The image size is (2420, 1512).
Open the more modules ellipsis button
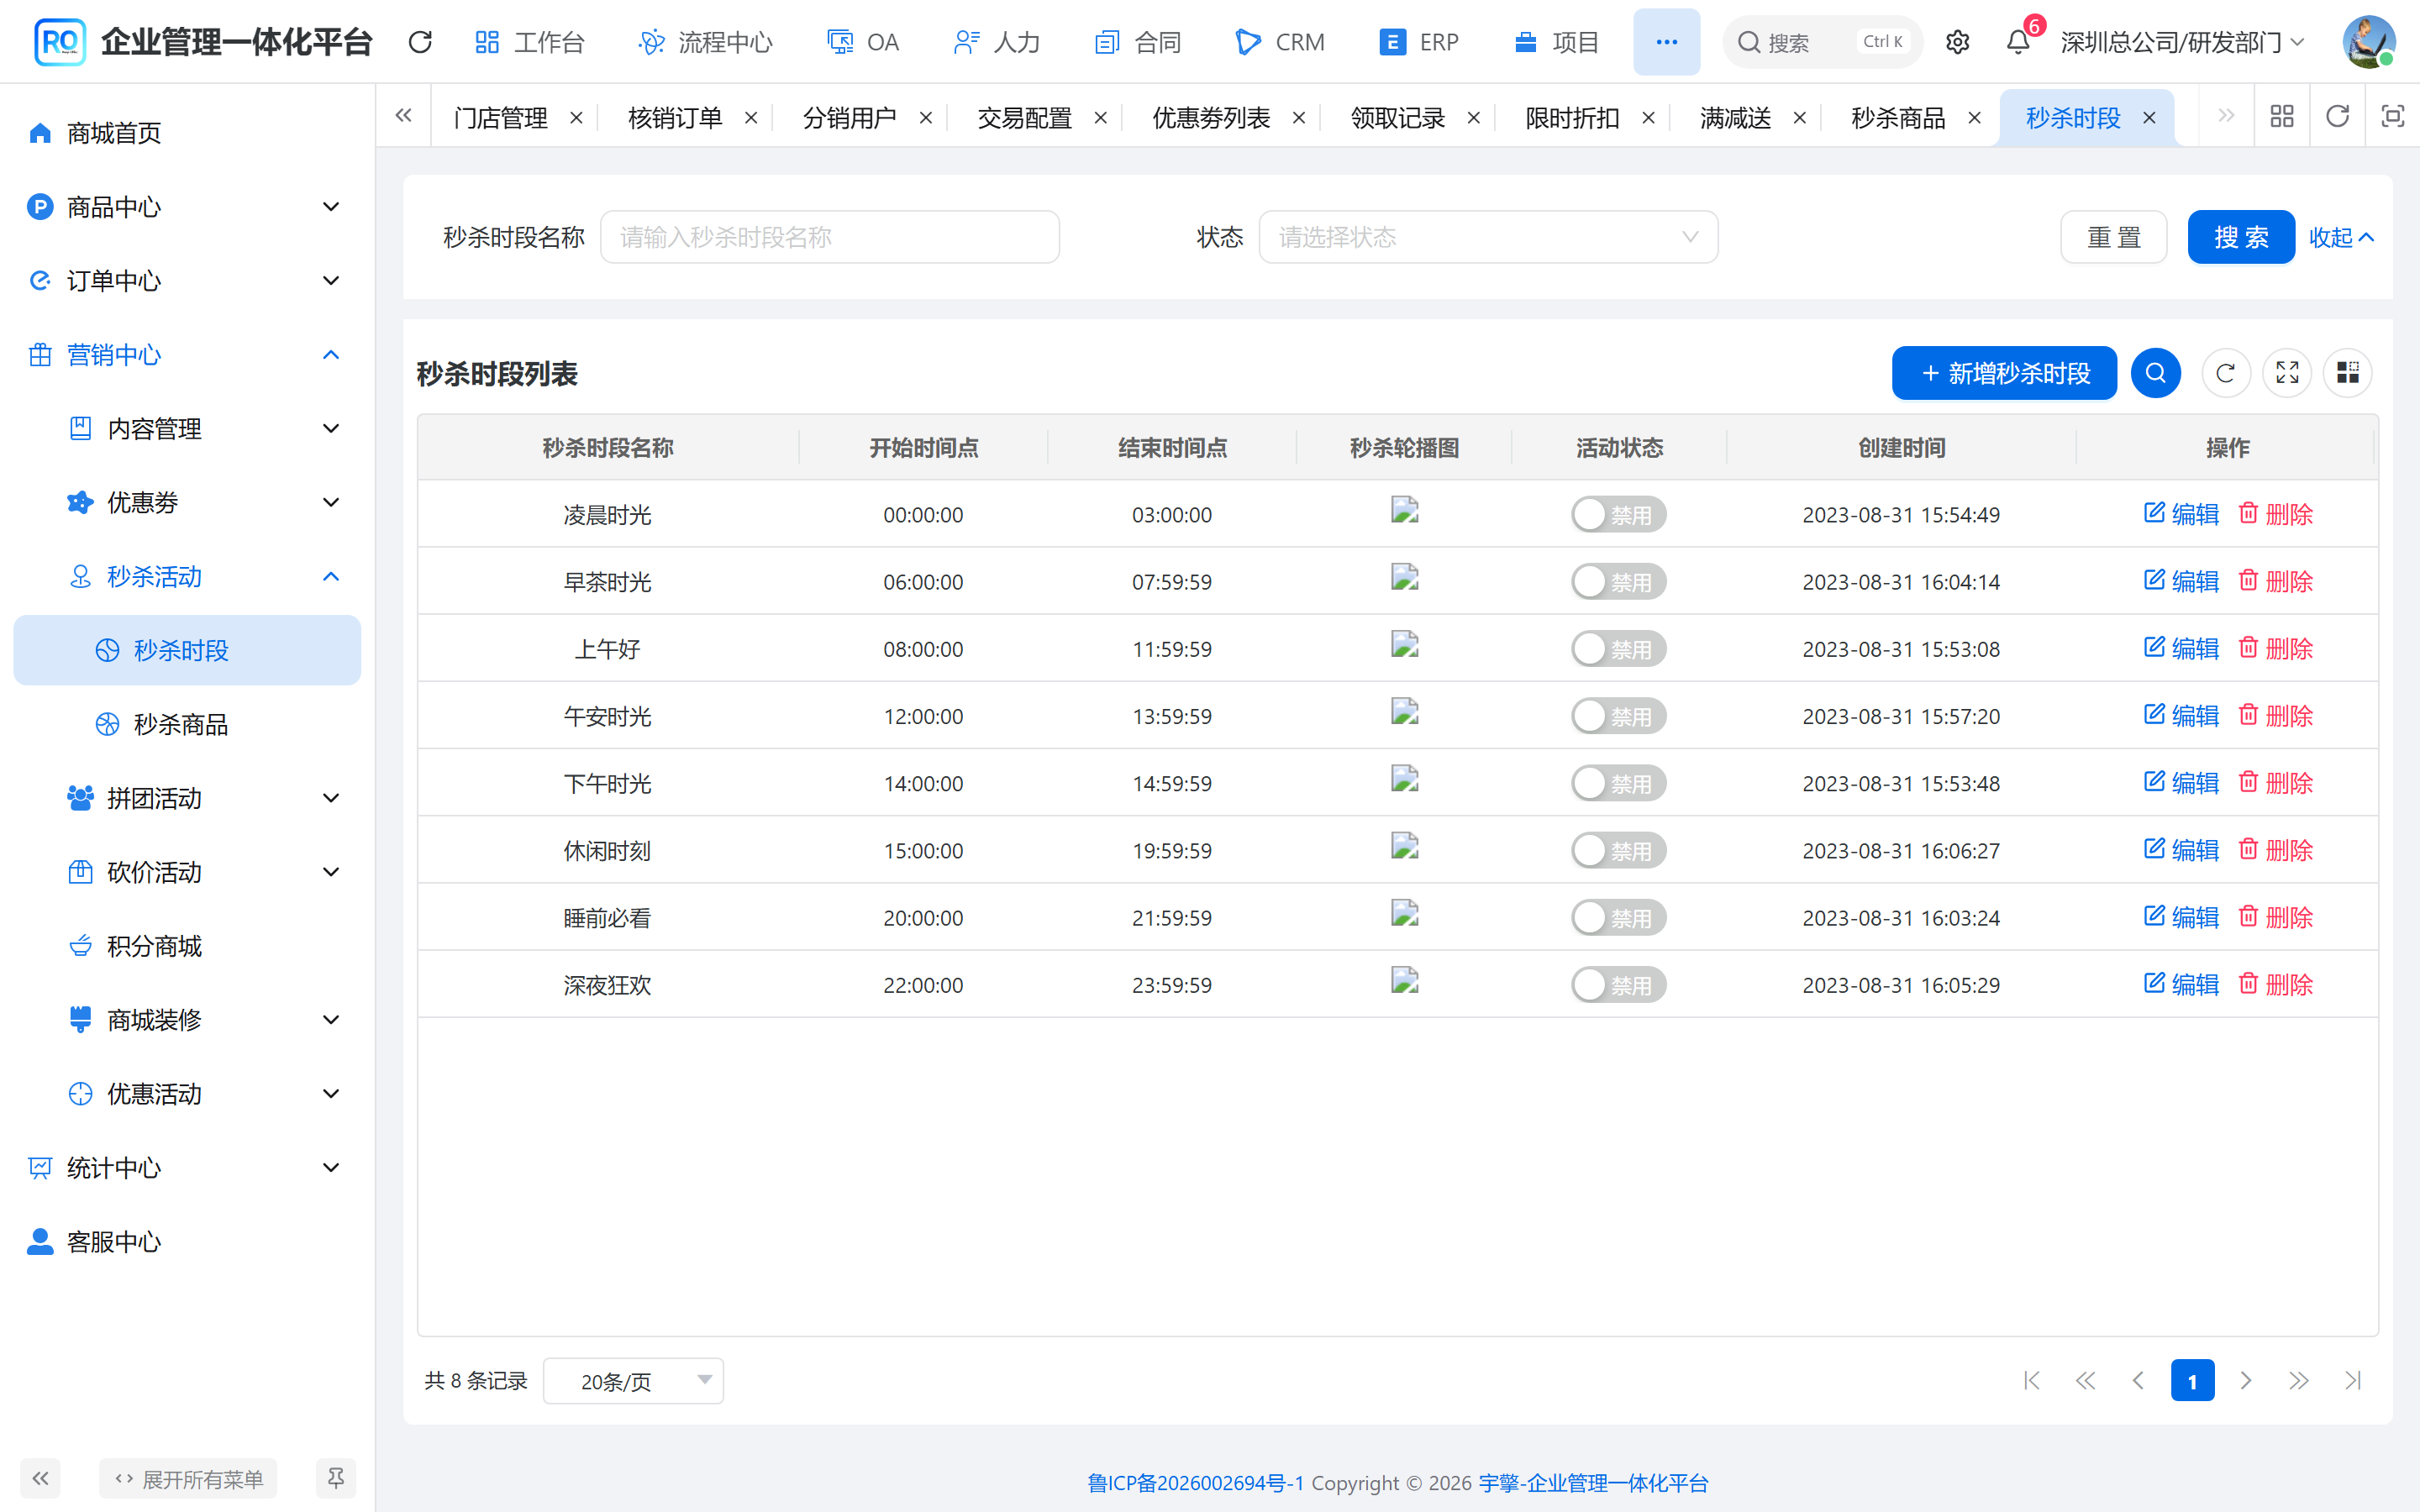coord(1666,42)
